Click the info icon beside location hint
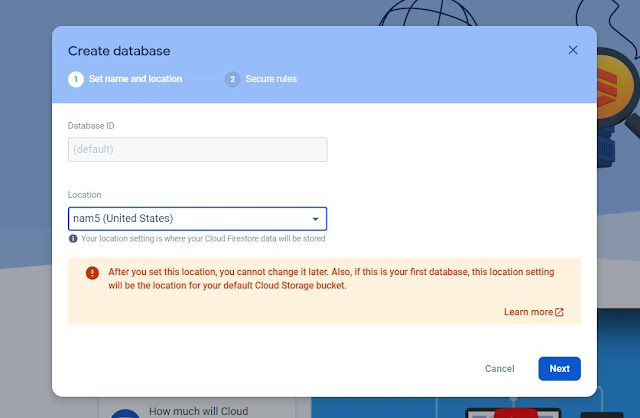 click(x=73, y=239)
